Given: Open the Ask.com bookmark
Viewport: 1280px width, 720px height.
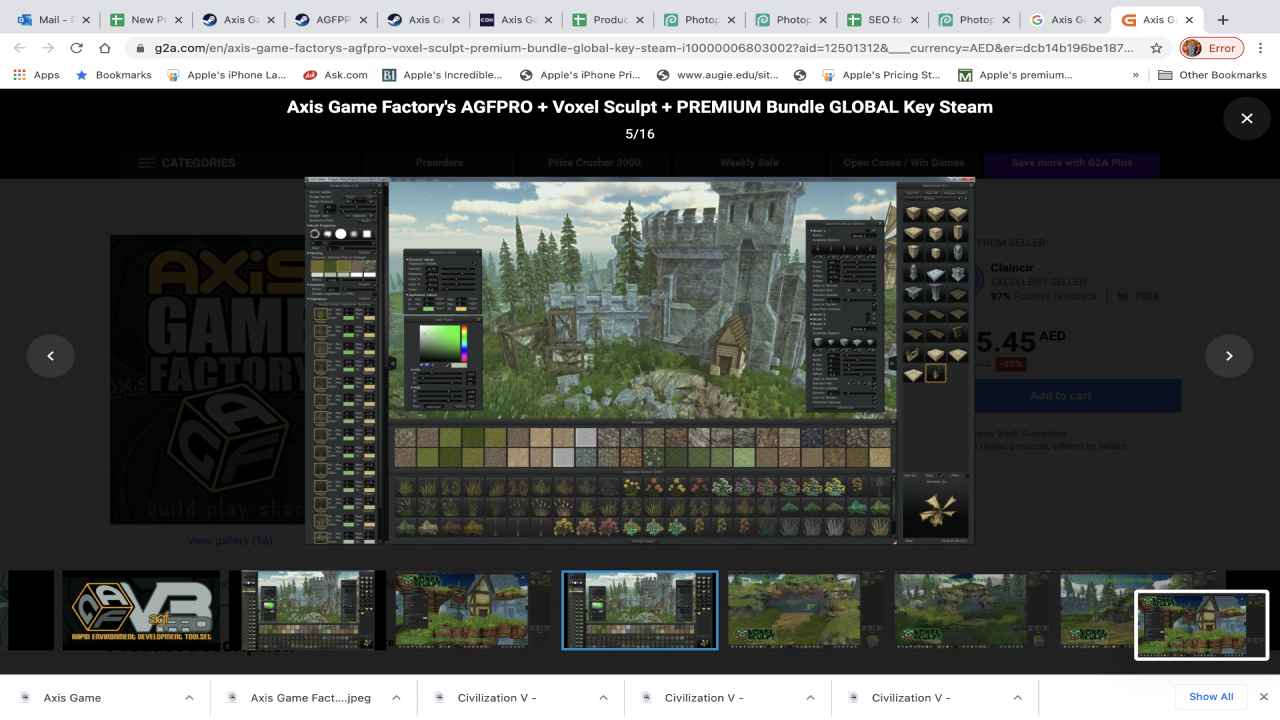Looking at the screenshot, I should point(336,75).
